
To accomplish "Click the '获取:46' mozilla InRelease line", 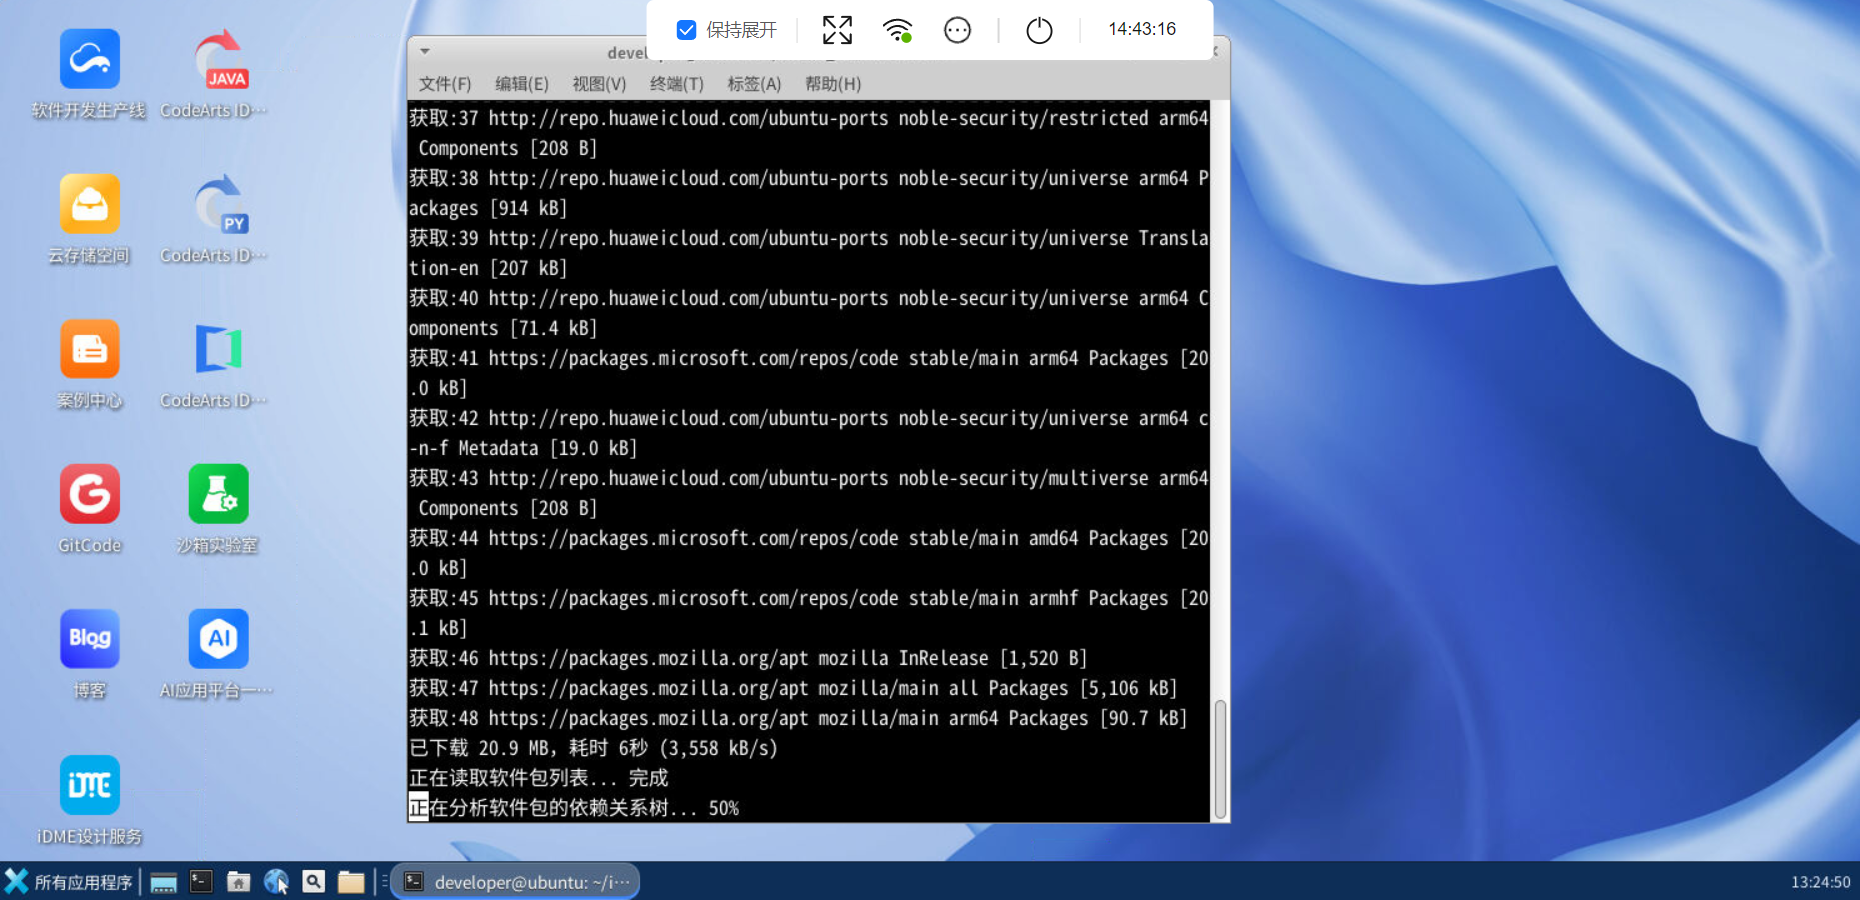I will tap(748, 658).
